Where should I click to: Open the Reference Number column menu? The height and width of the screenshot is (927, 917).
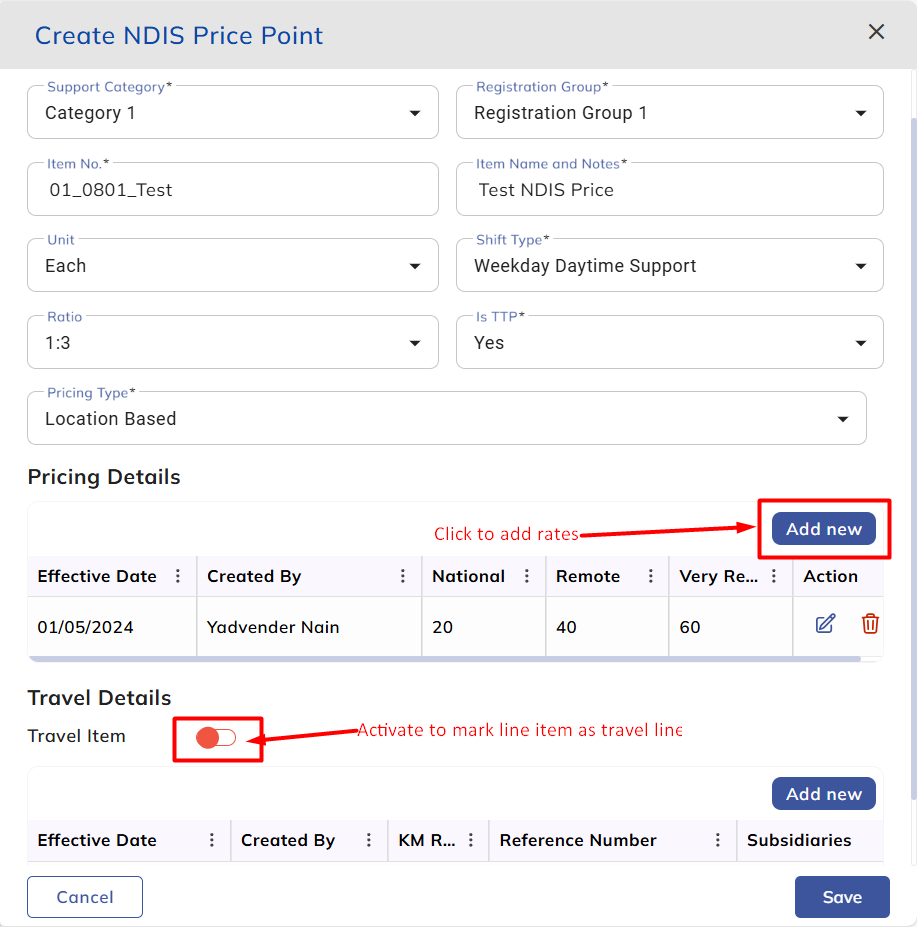[718, 840]
